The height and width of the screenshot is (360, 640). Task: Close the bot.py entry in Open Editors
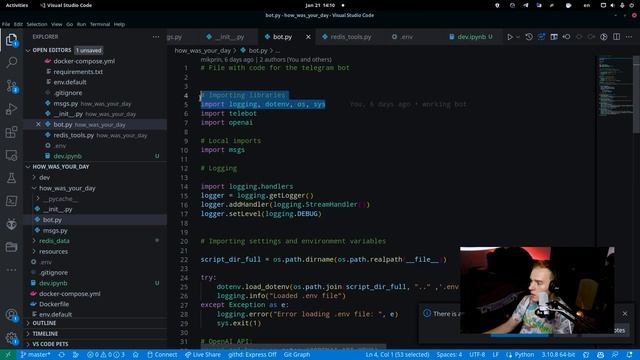pyautogui.click(x=38, y=124)
